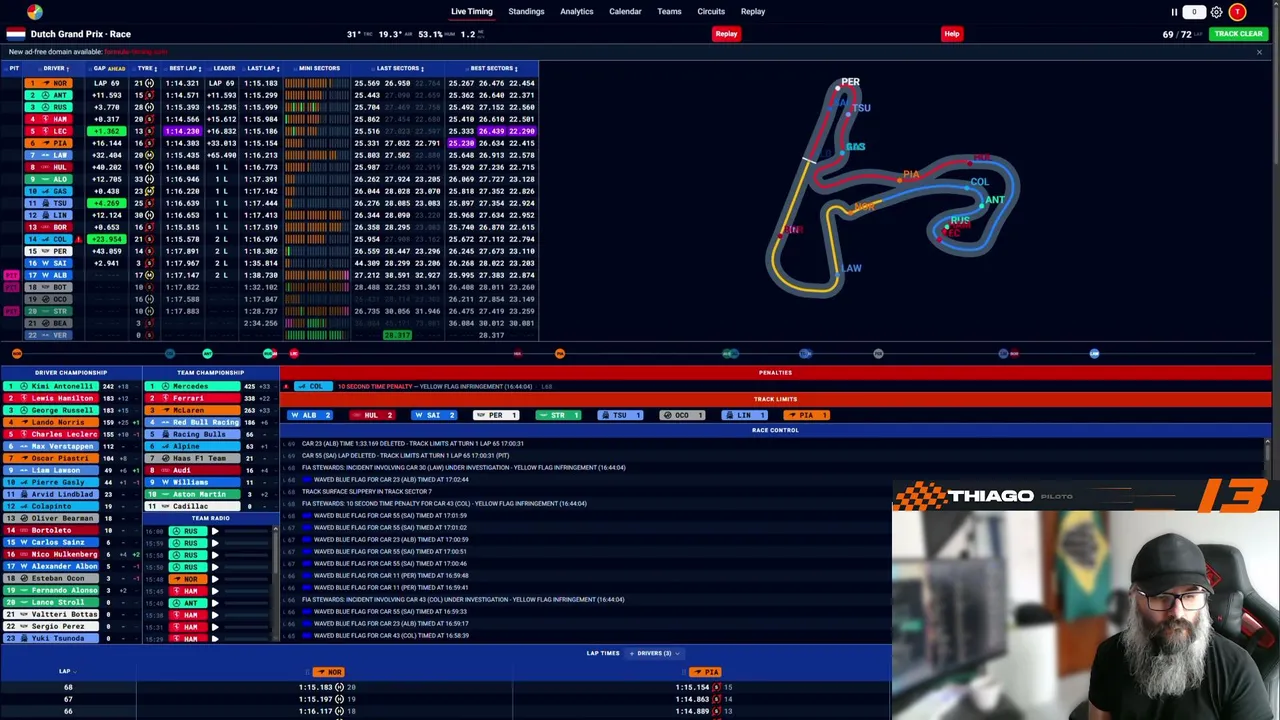Sort timing table by Driver
This screenshot has width=1280, height=720.
[x=55, y=68]
